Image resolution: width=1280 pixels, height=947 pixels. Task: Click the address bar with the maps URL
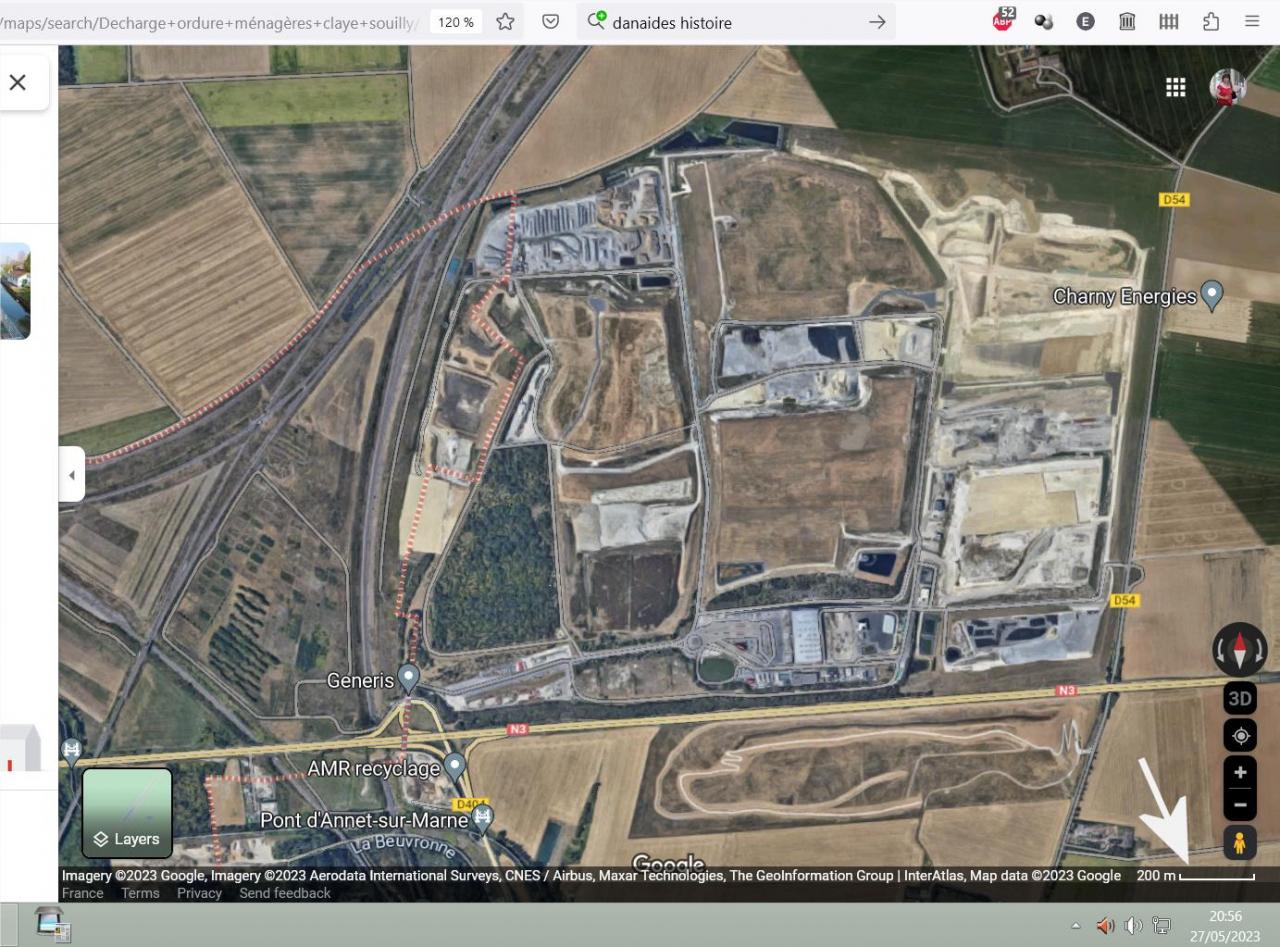(210, 22)
